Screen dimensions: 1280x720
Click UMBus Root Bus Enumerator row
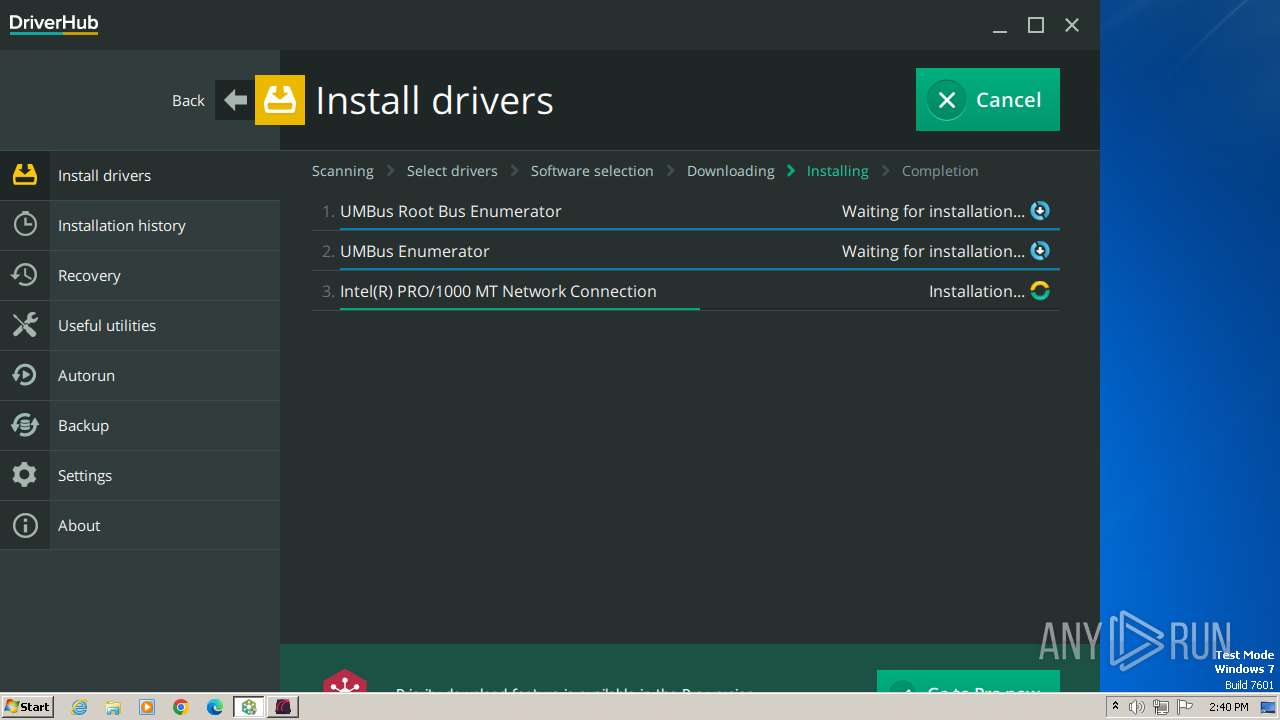click(x=686, y=211)
